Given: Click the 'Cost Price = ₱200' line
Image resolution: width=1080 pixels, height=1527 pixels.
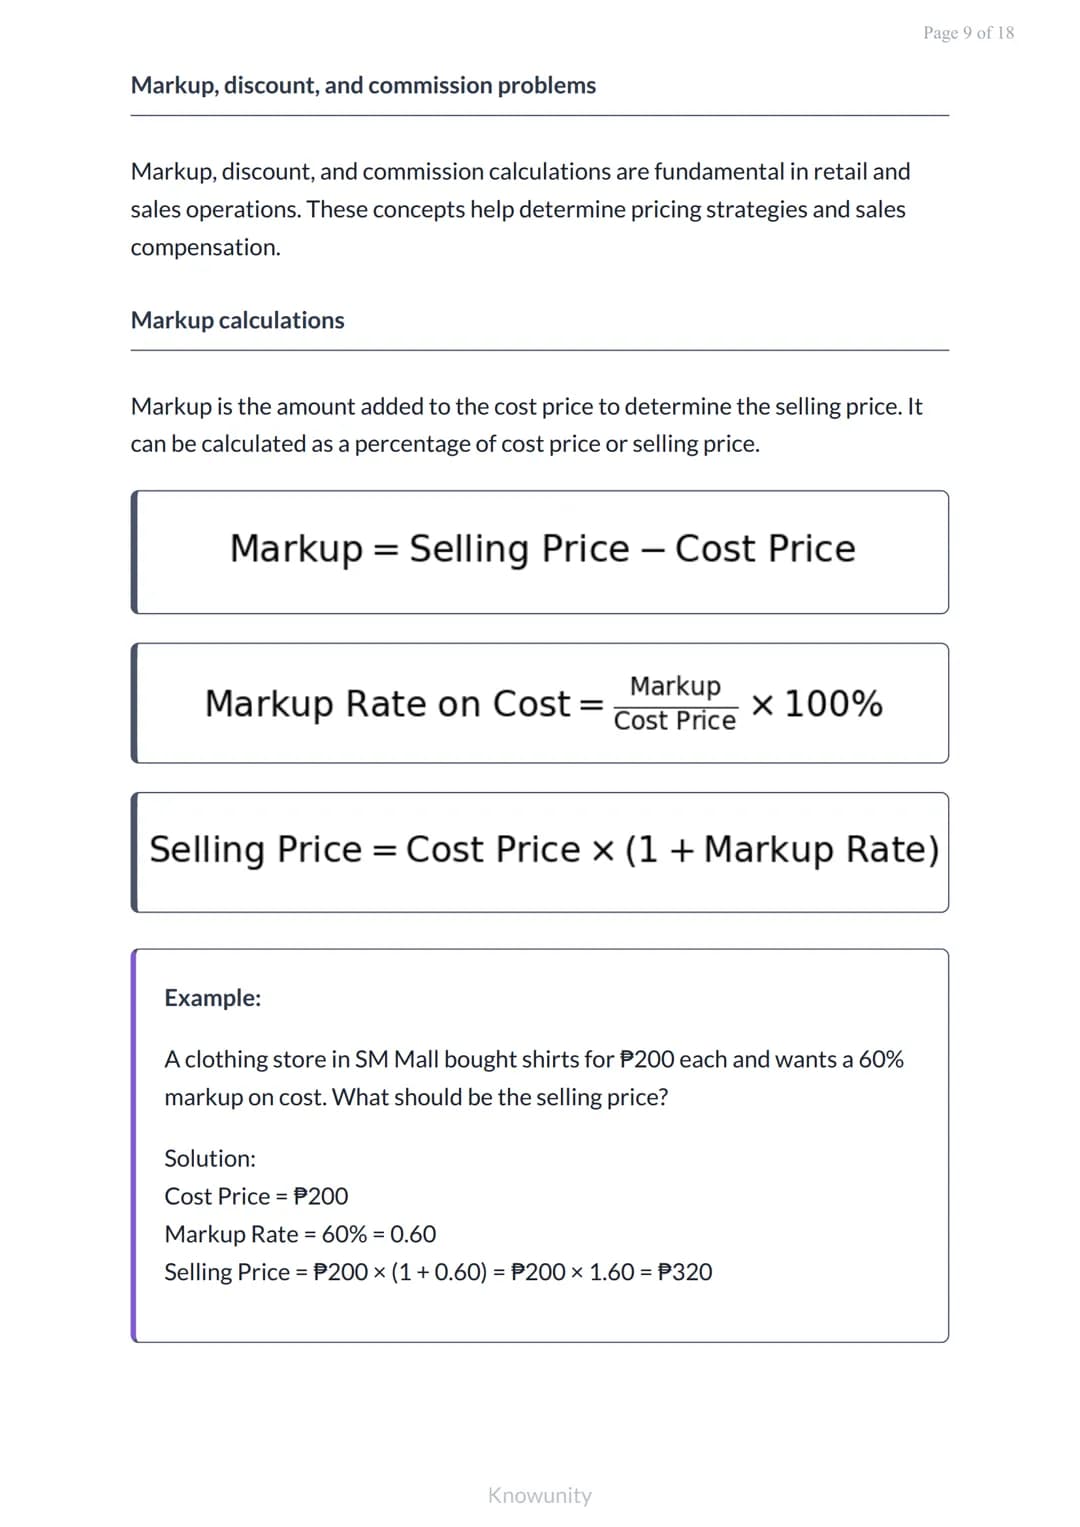Looking at the screenshot, I should click(256, 1196).
